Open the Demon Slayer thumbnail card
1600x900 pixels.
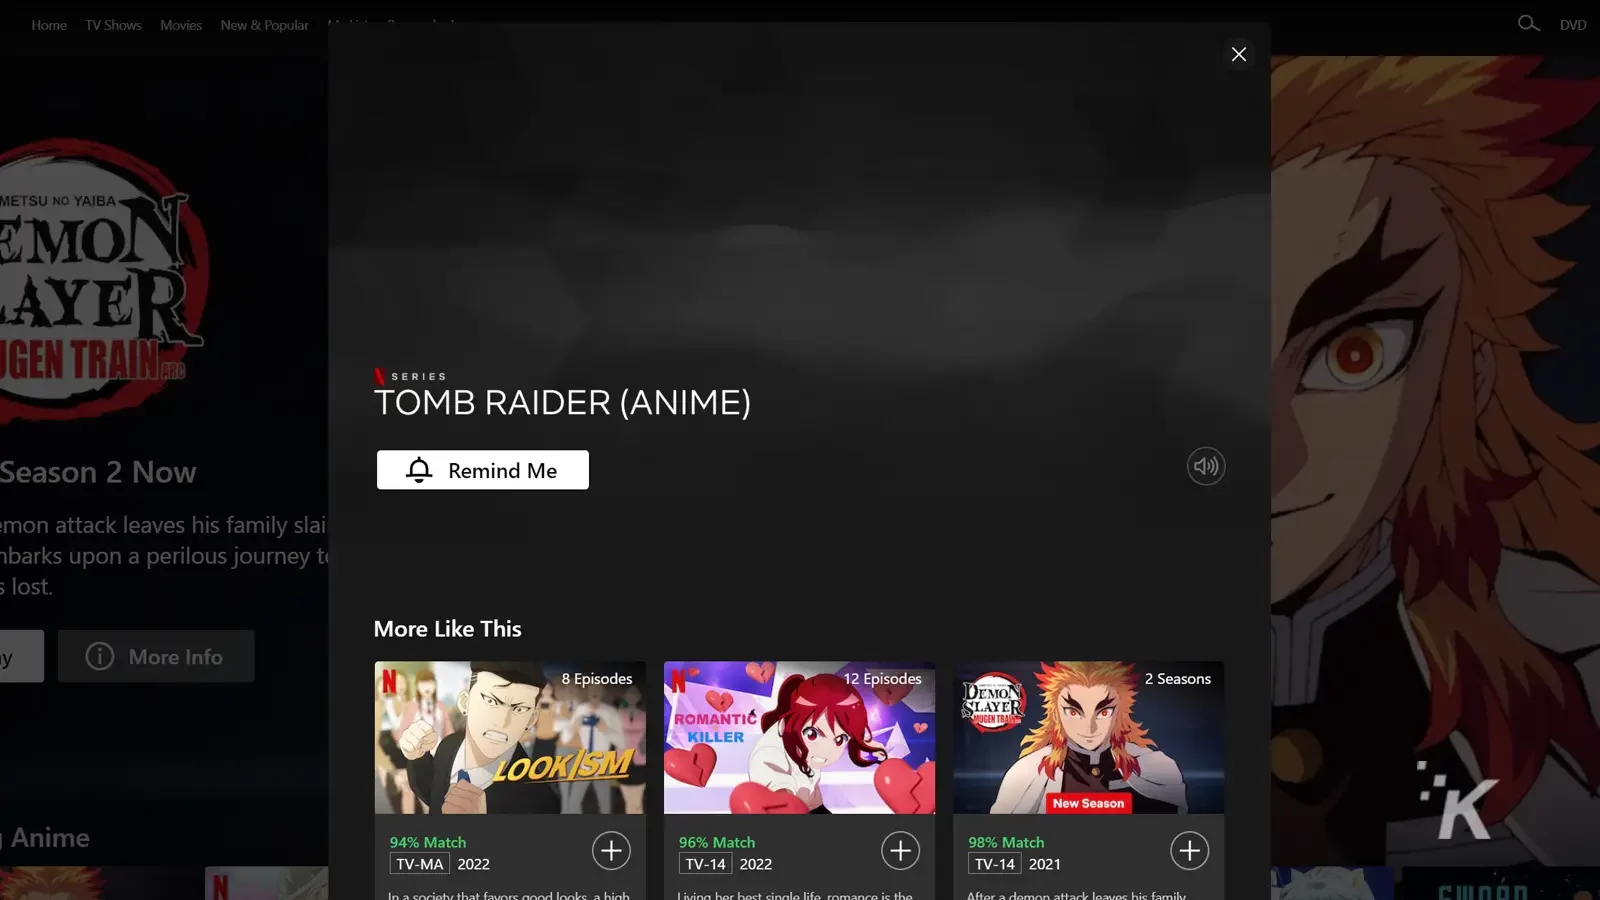click(x=1088, y=737)
